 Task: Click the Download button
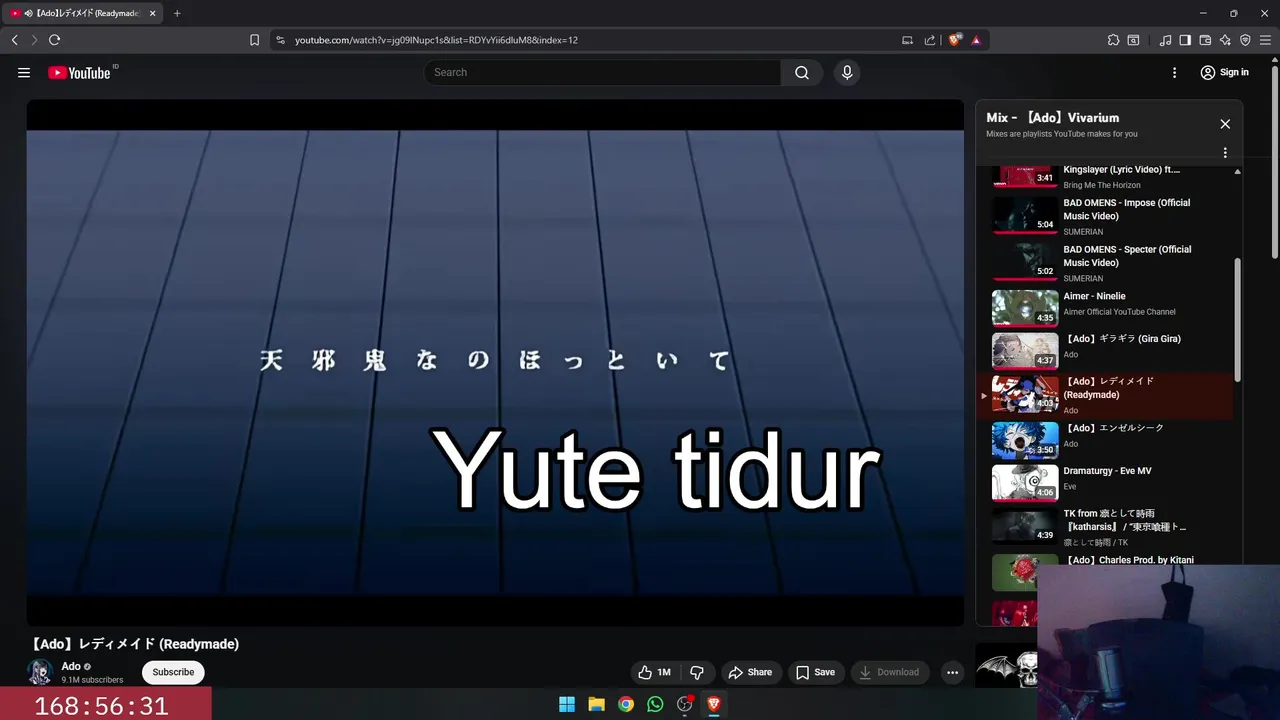click(889, 672)
